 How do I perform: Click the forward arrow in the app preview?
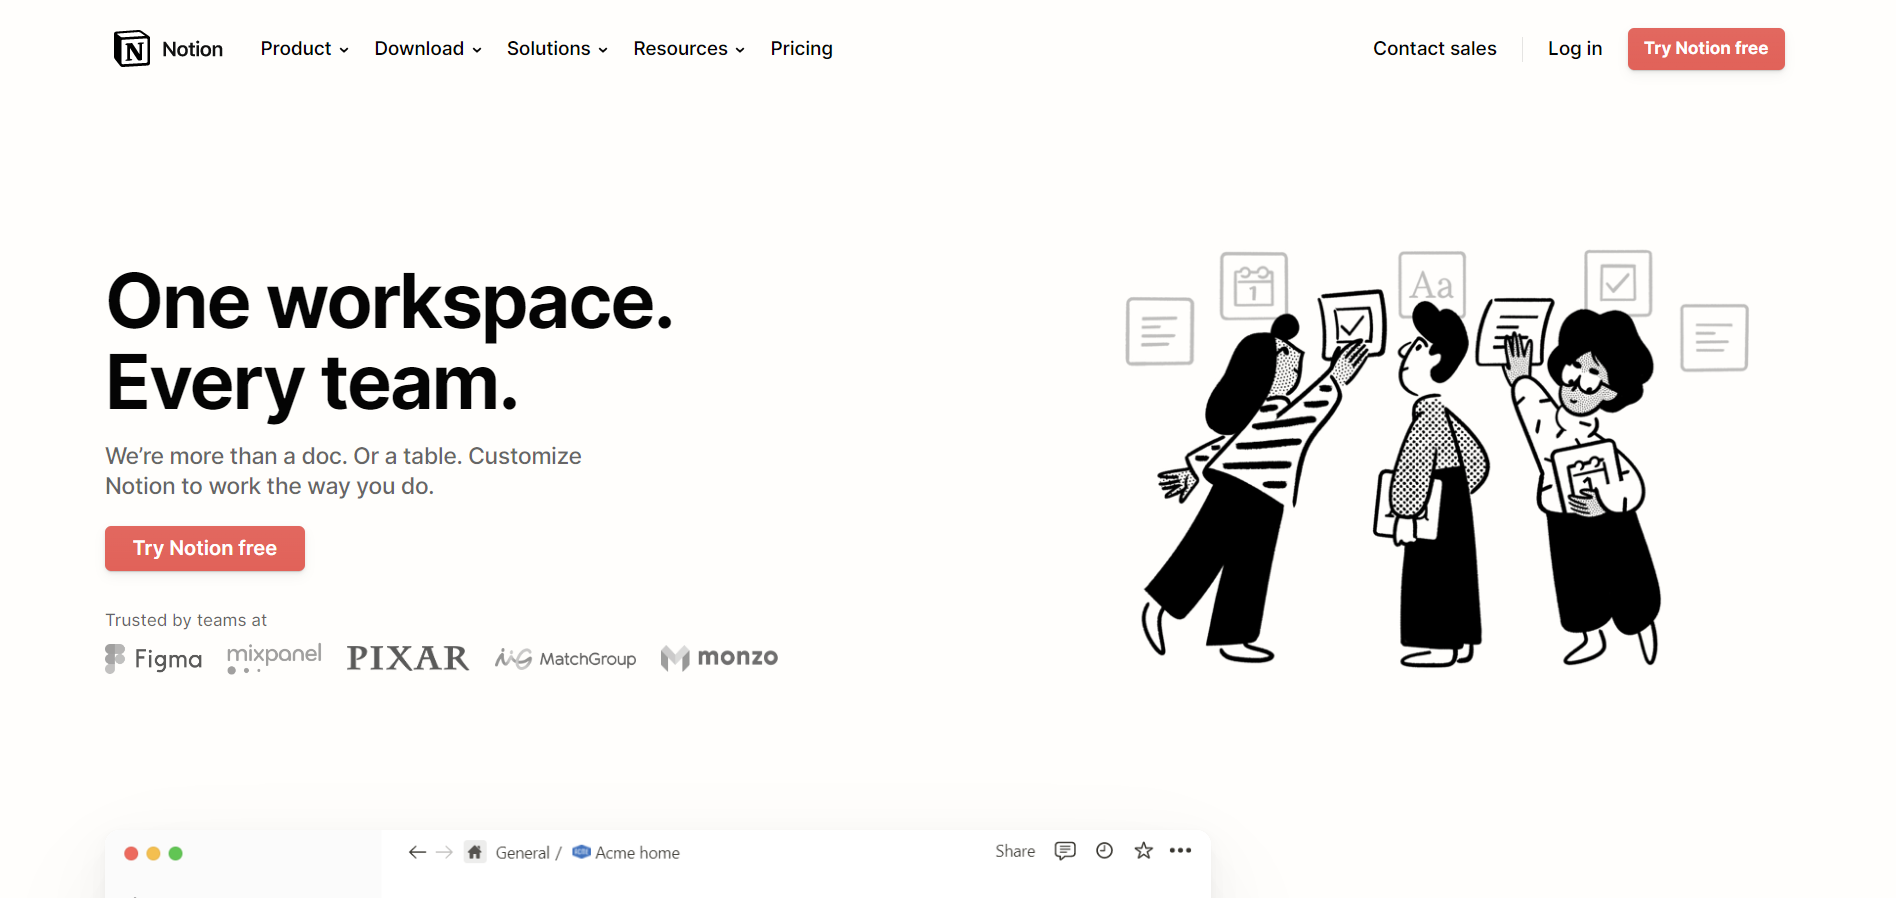[x=445, y=852]
